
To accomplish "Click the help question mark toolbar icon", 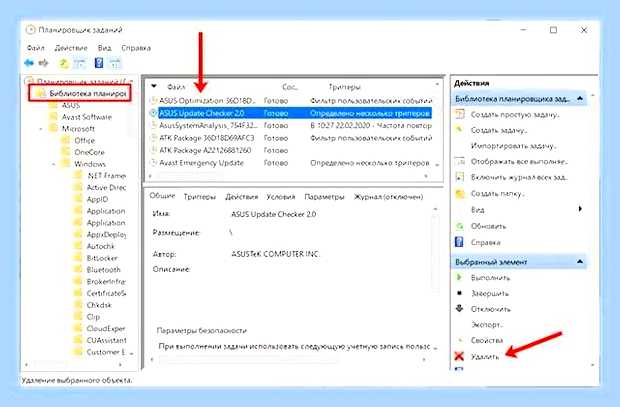I will click(x=99, y=63).
